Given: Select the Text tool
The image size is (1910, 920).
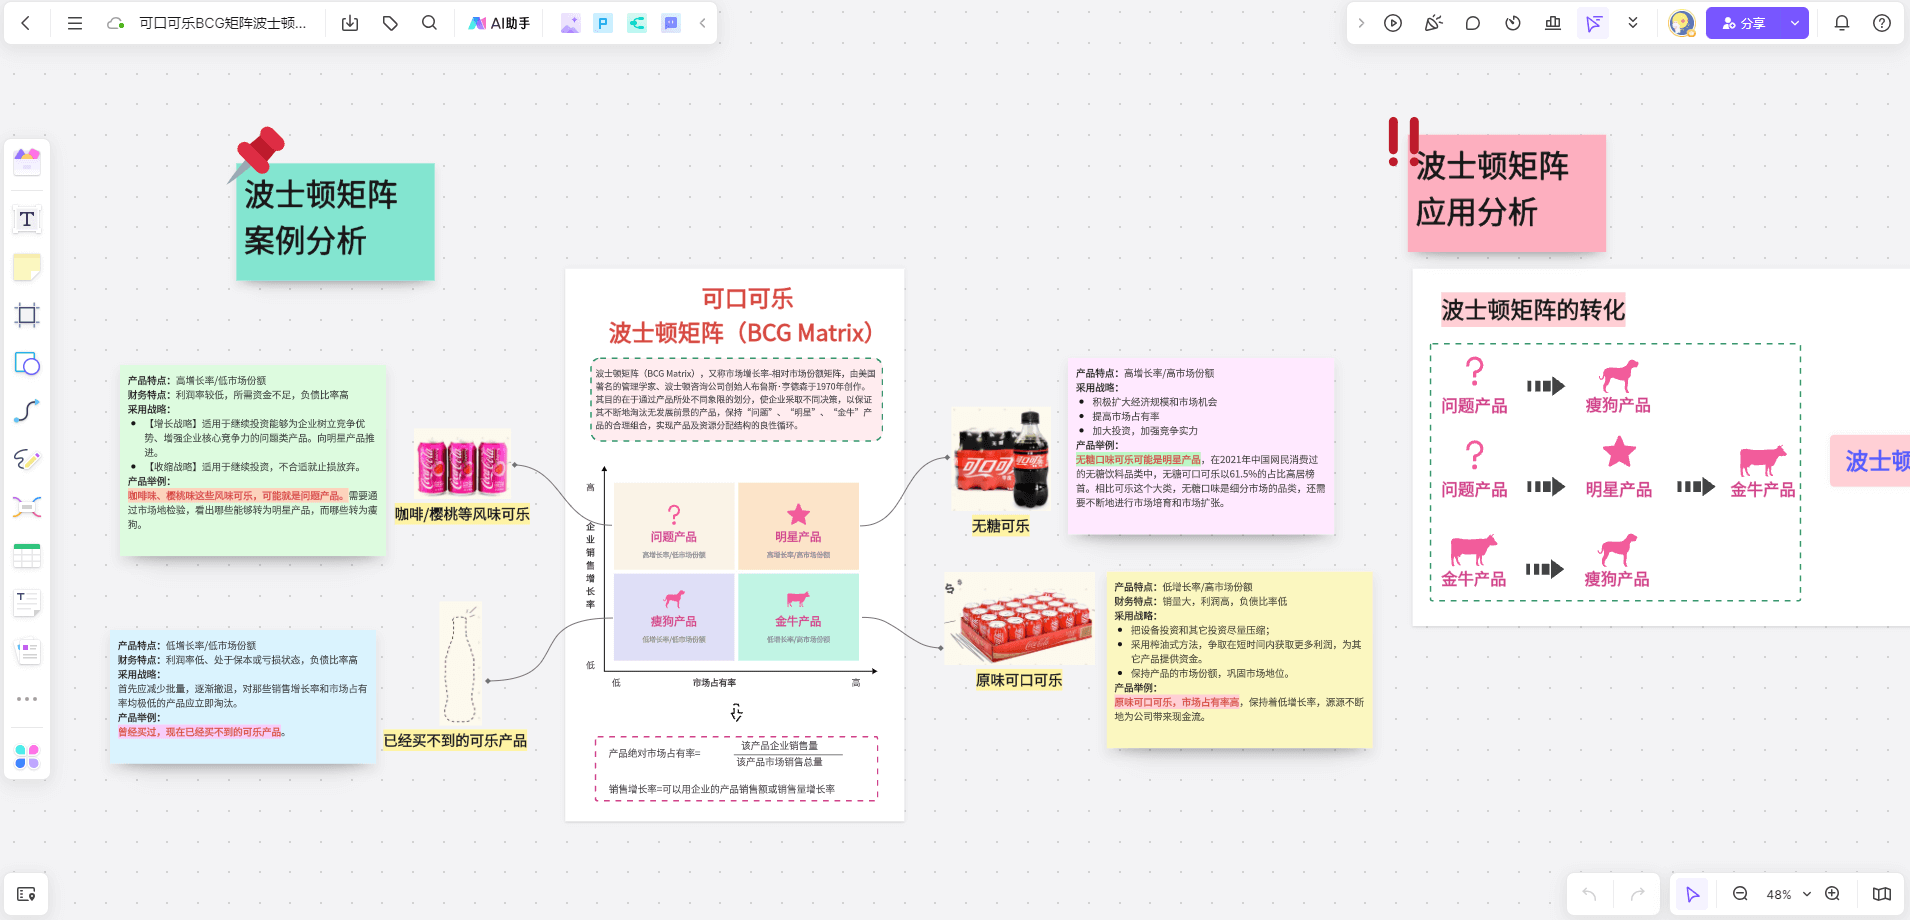Looking at the screenshot, I should click(27, 219).
